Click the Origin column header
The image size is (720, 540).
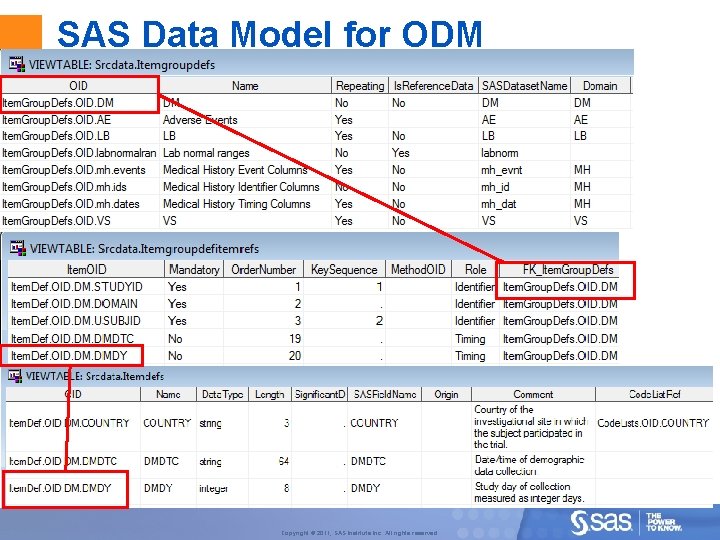(446, 394)
